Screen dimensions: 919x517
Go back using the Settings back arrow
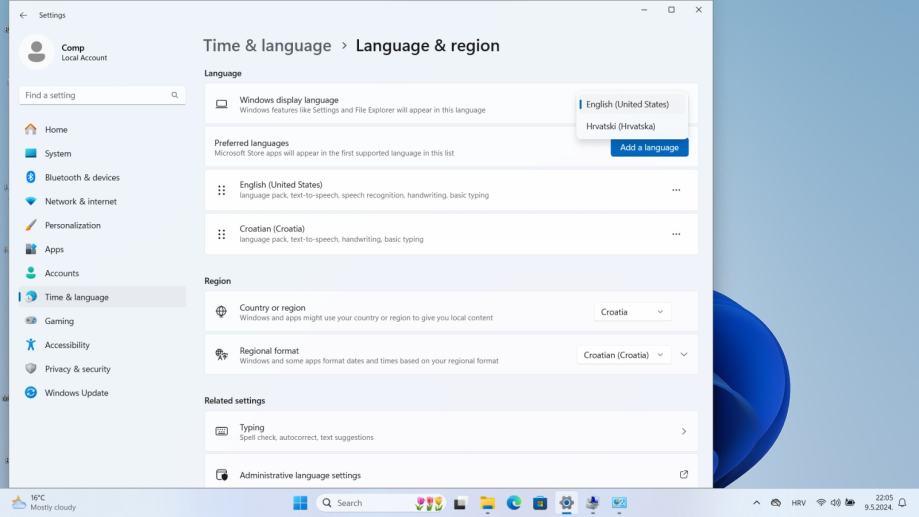click(23, 15)
